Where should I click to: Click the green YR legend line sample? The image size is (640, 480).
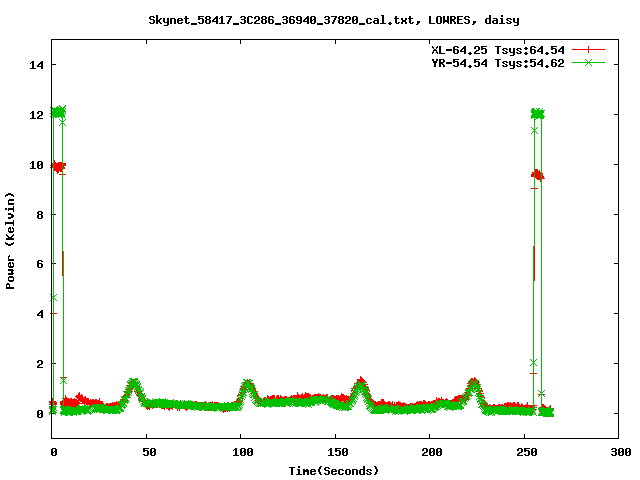[588, 62]
